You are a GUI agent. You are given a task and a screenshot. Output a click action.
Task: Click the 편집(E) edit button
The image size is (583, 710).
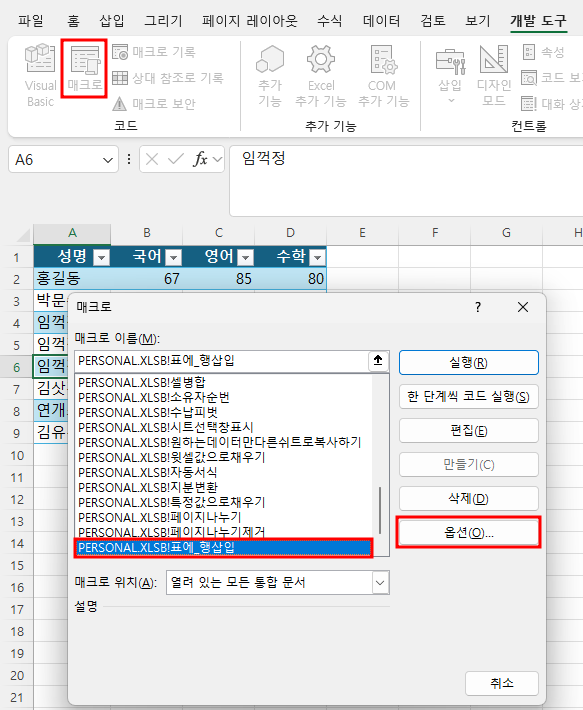468,431
